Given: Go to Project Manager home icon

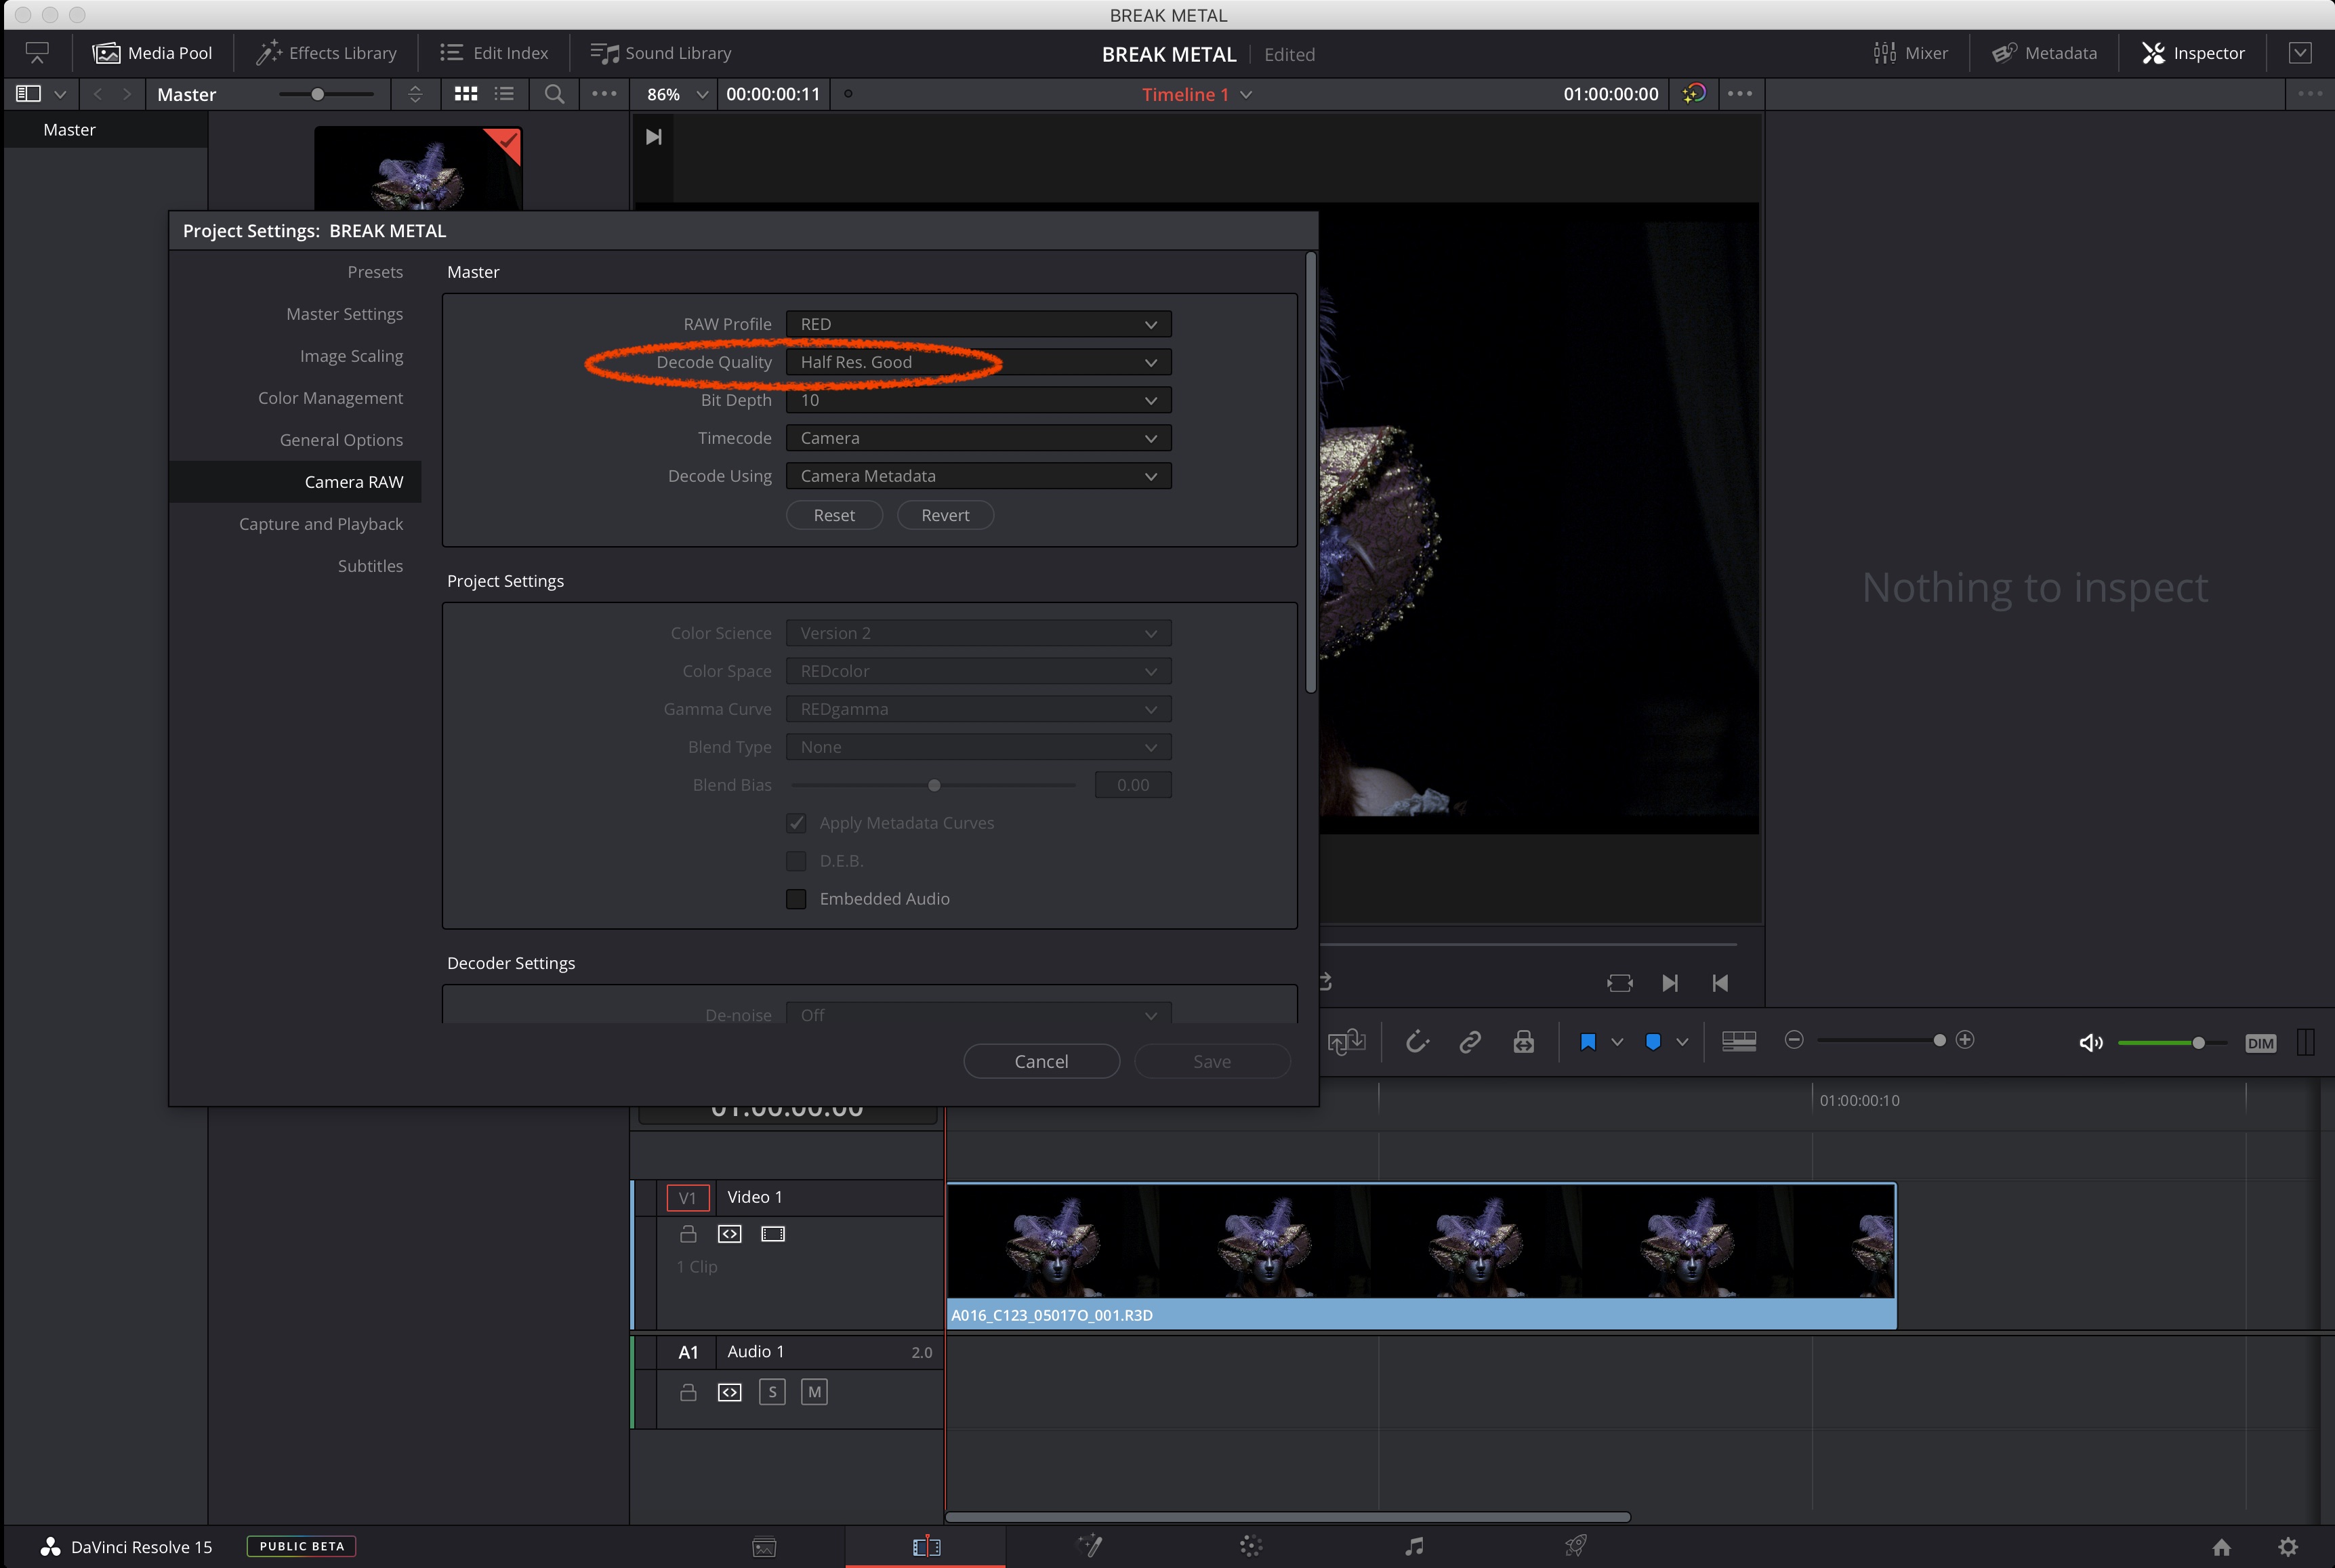Looking at the screenshot, I should pyautogui.click(x=2222, y=1547).
